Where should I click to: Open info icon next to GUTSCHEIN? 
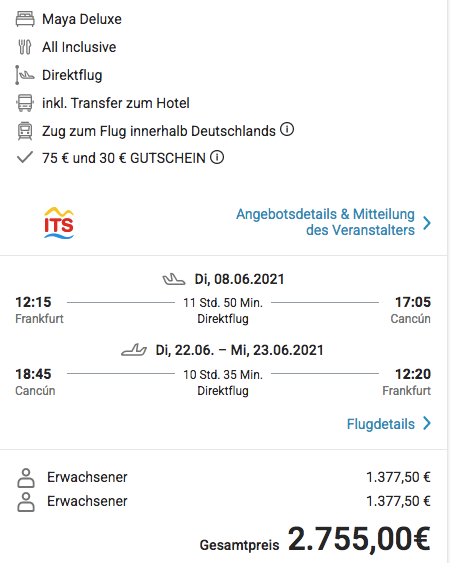(217, 157)
